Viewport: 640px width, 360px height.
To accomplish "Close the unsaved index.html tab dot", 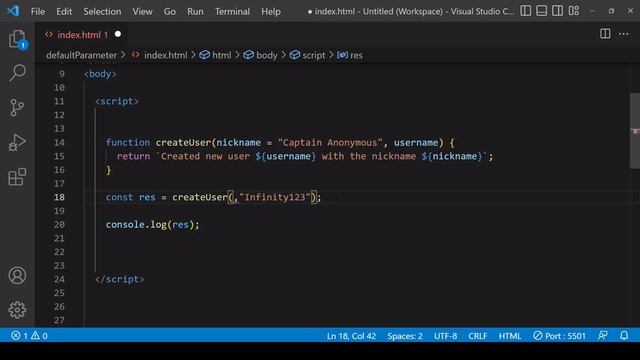I will click(118, 34).
